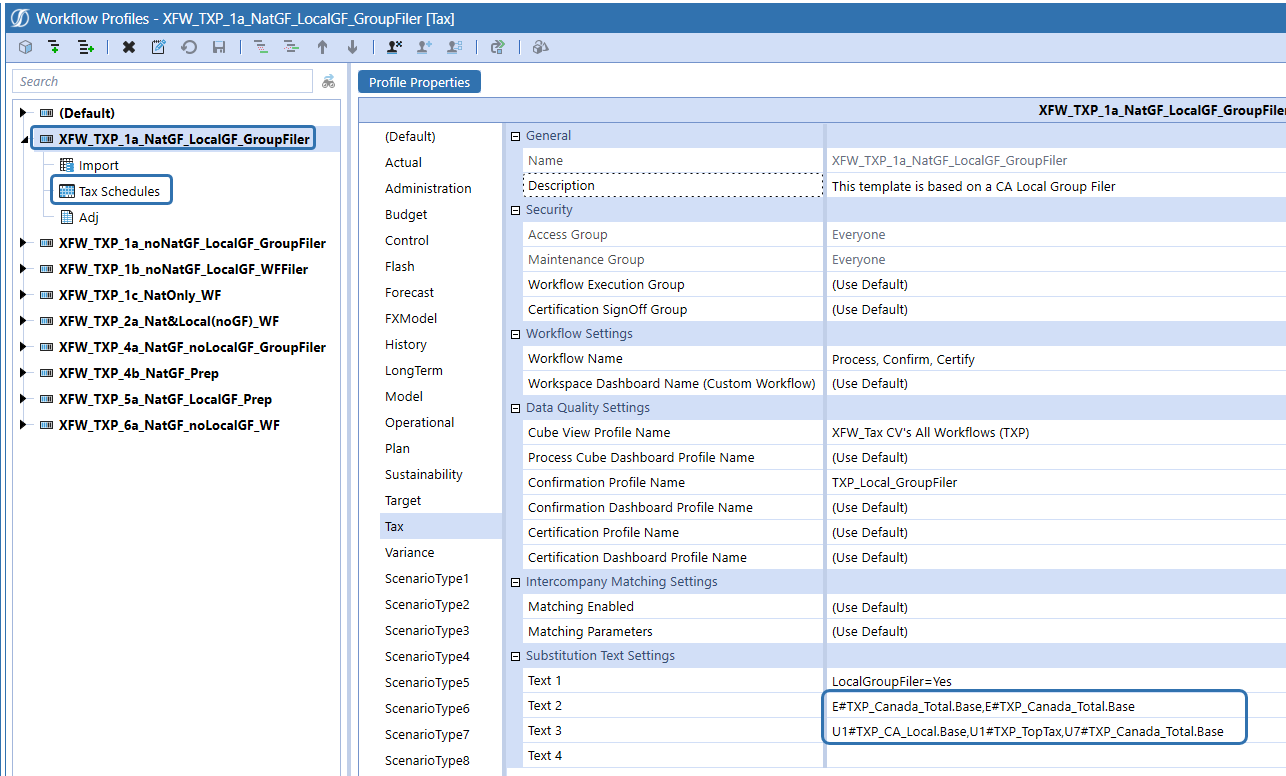Click the add user access icon
The height and width of the screenshot is (776, 1286).
pos(421,47)
